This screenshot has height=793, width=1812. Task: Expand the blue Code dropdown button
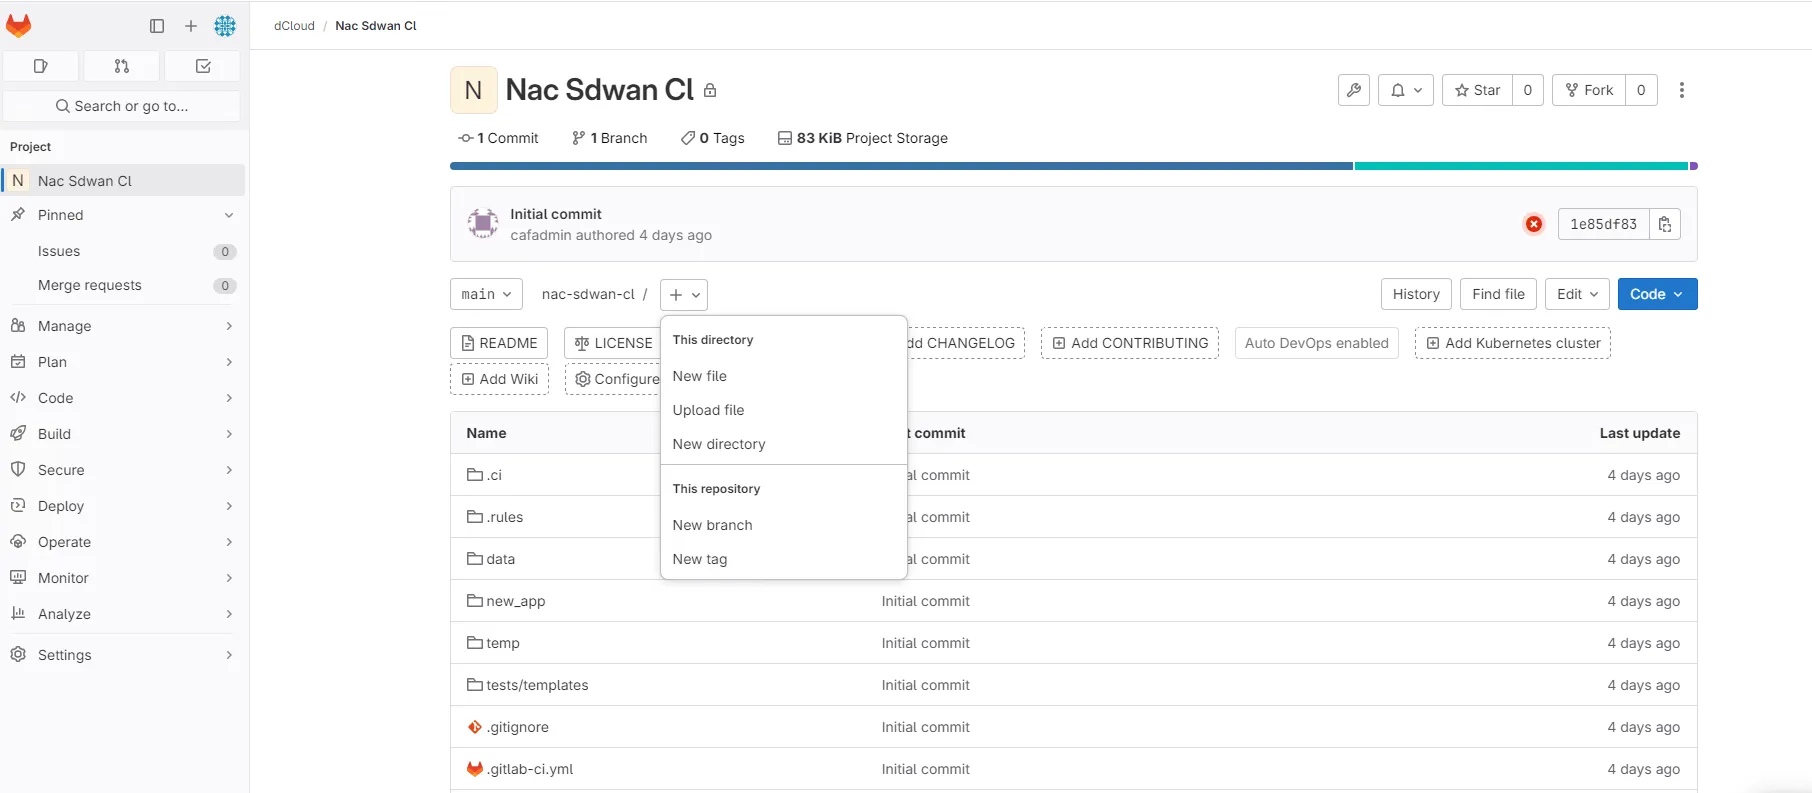click(1657, 294)
